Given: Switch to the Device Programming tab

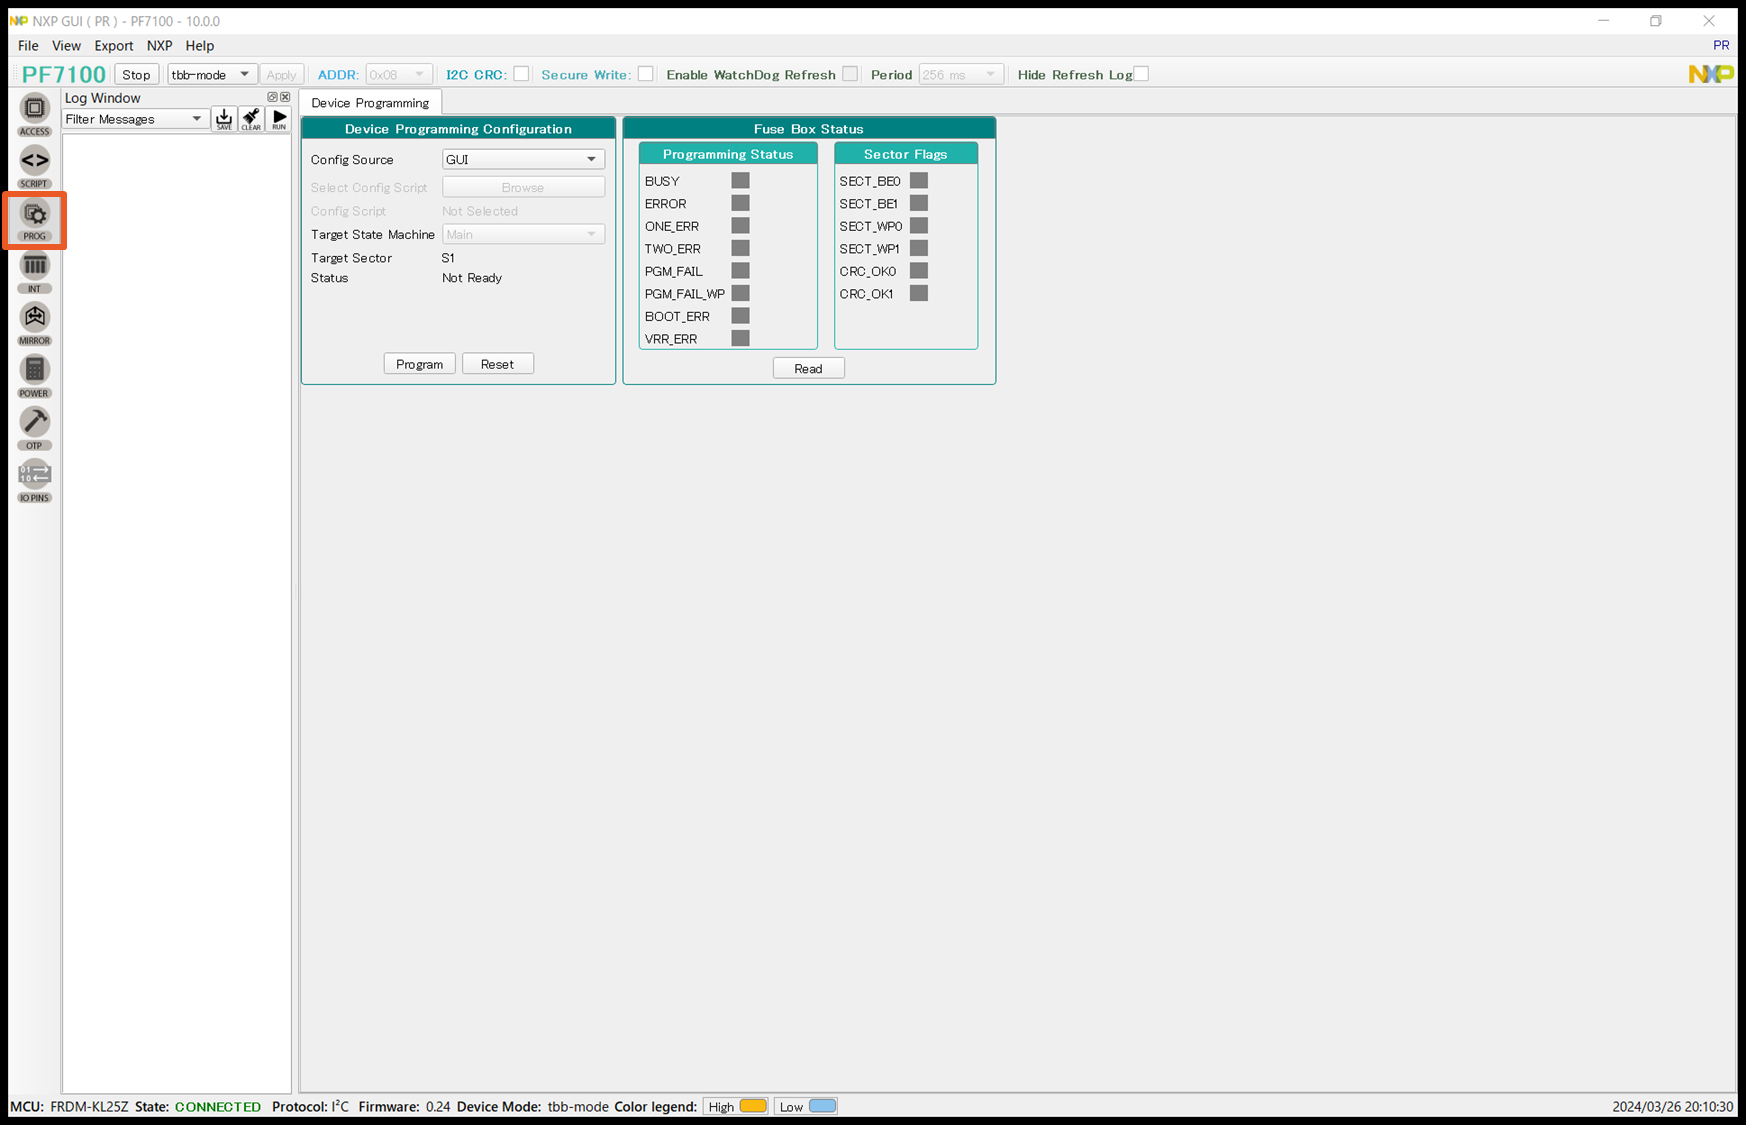Looking at the screenshot, I should 370,103.
